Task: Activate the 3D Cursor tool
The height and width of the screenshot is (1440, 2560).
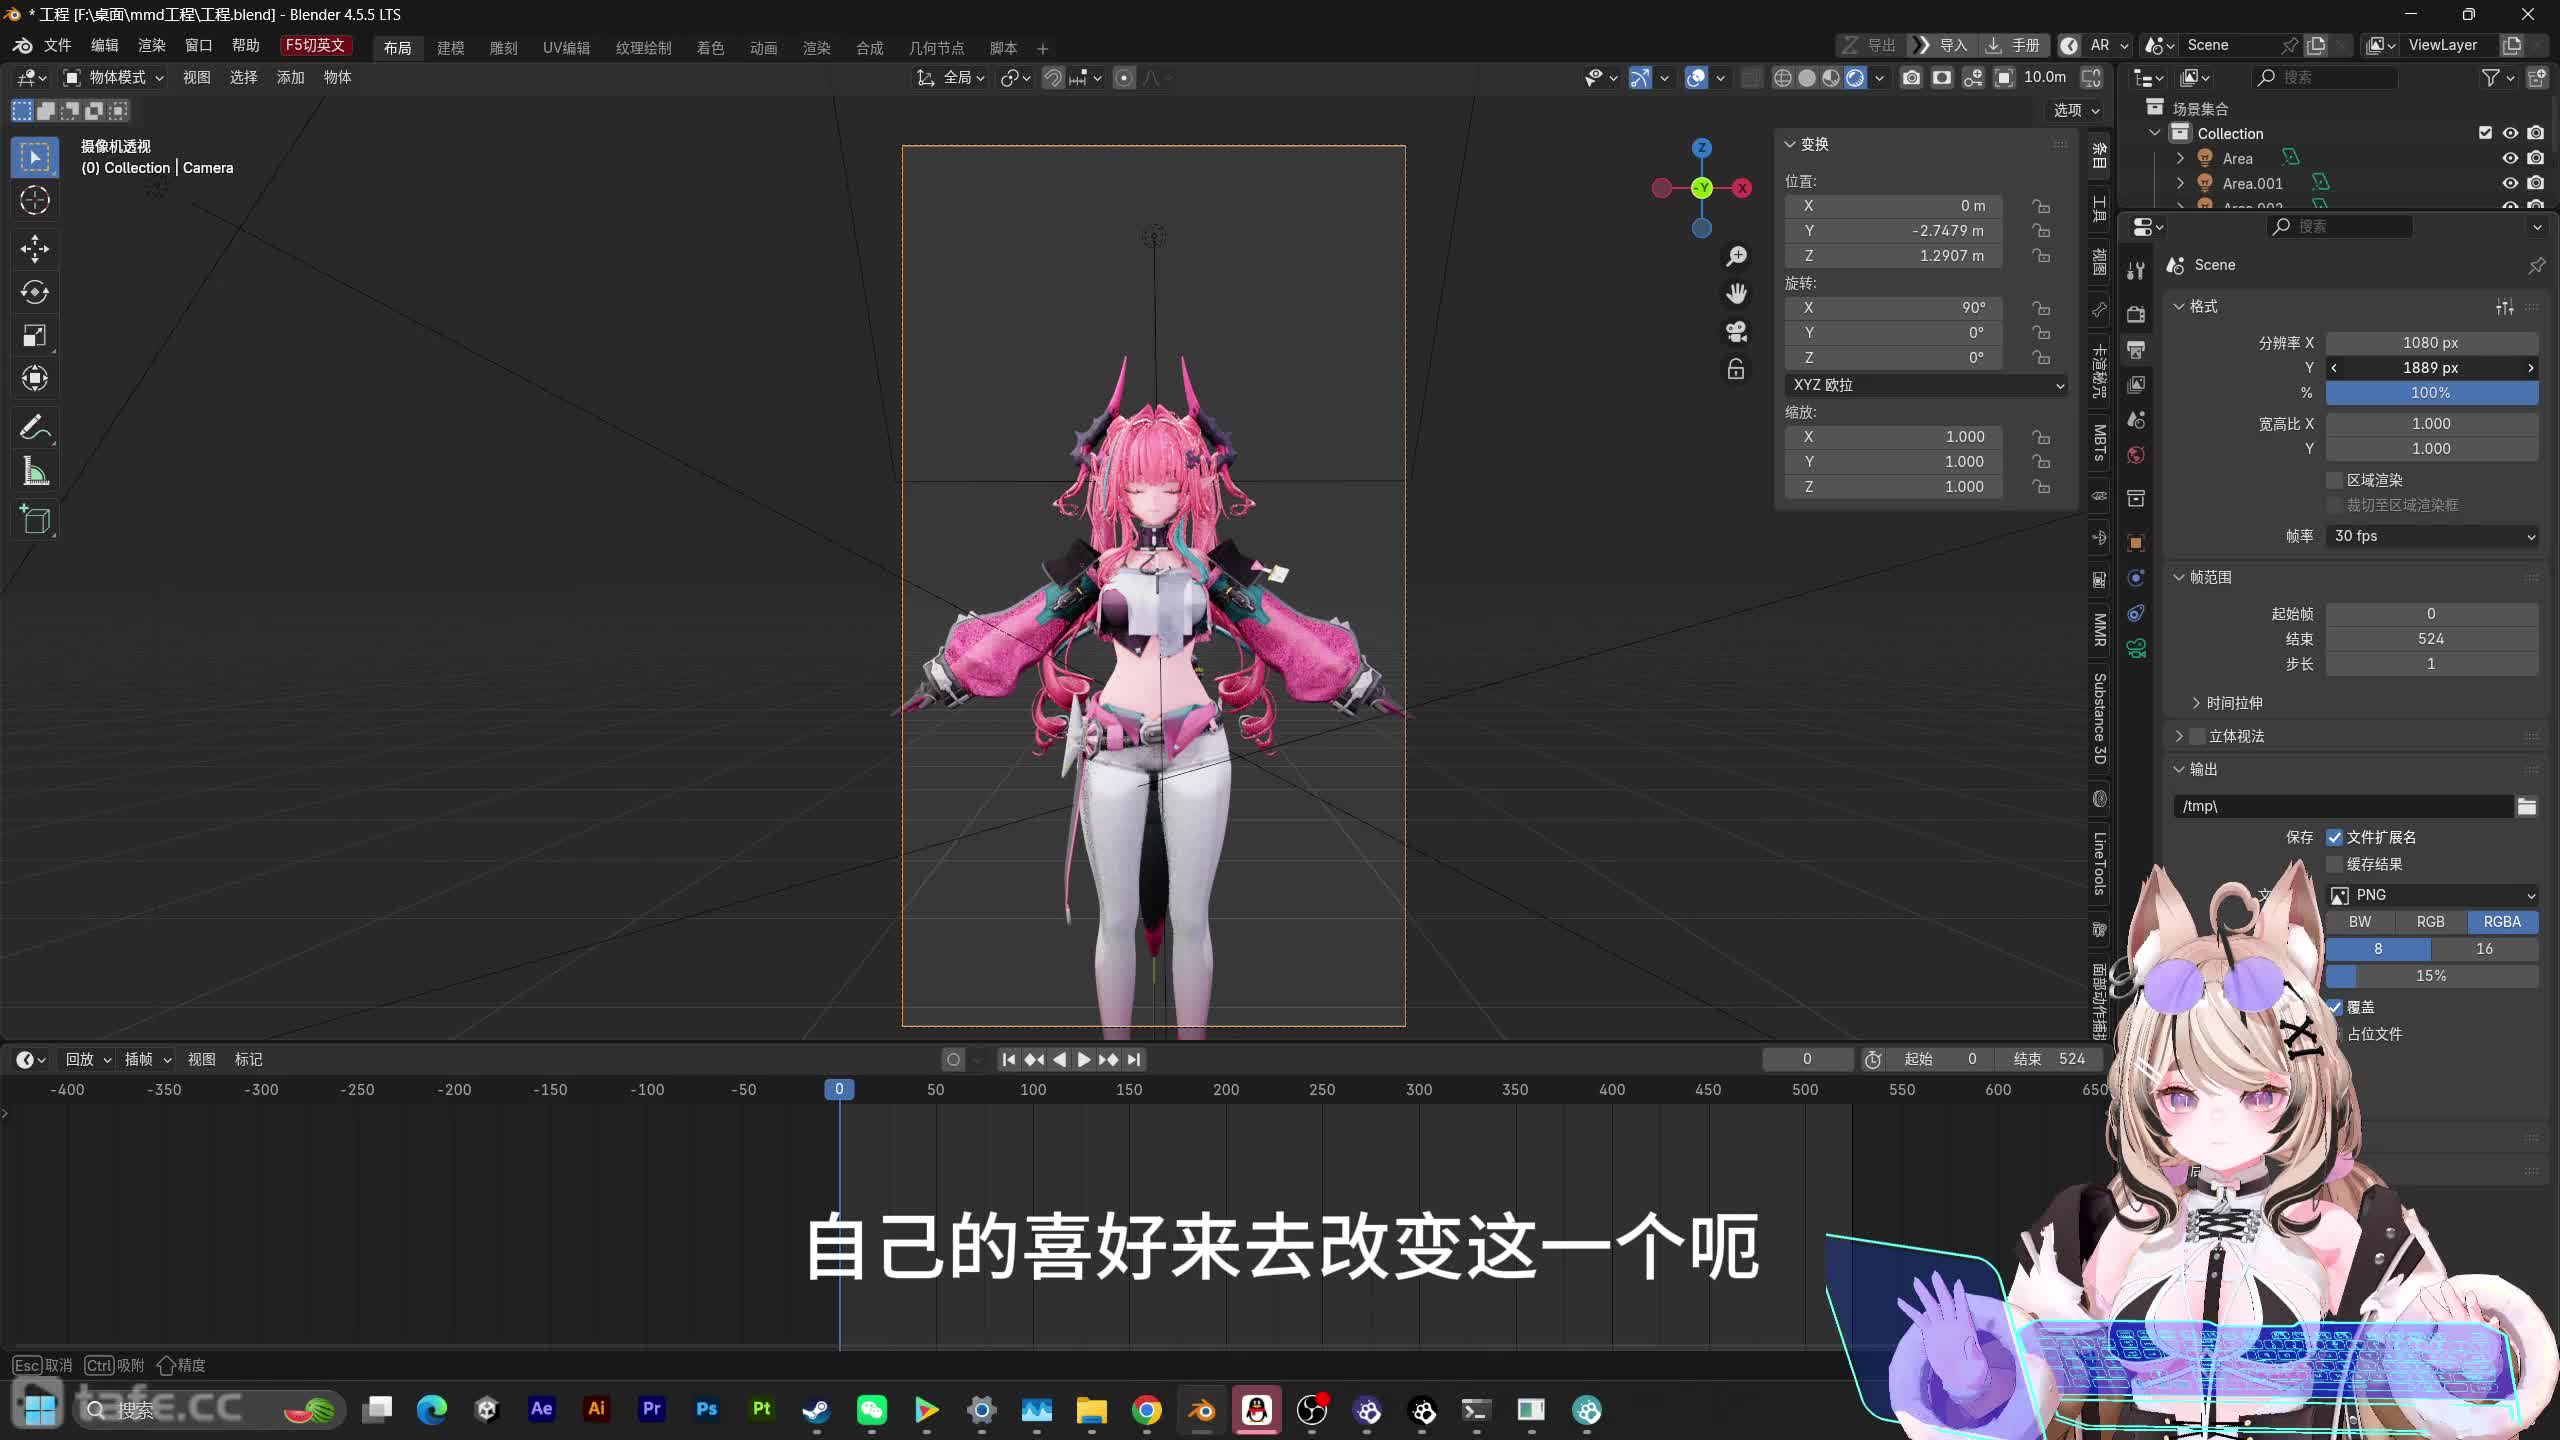Action: coord(35,201)
